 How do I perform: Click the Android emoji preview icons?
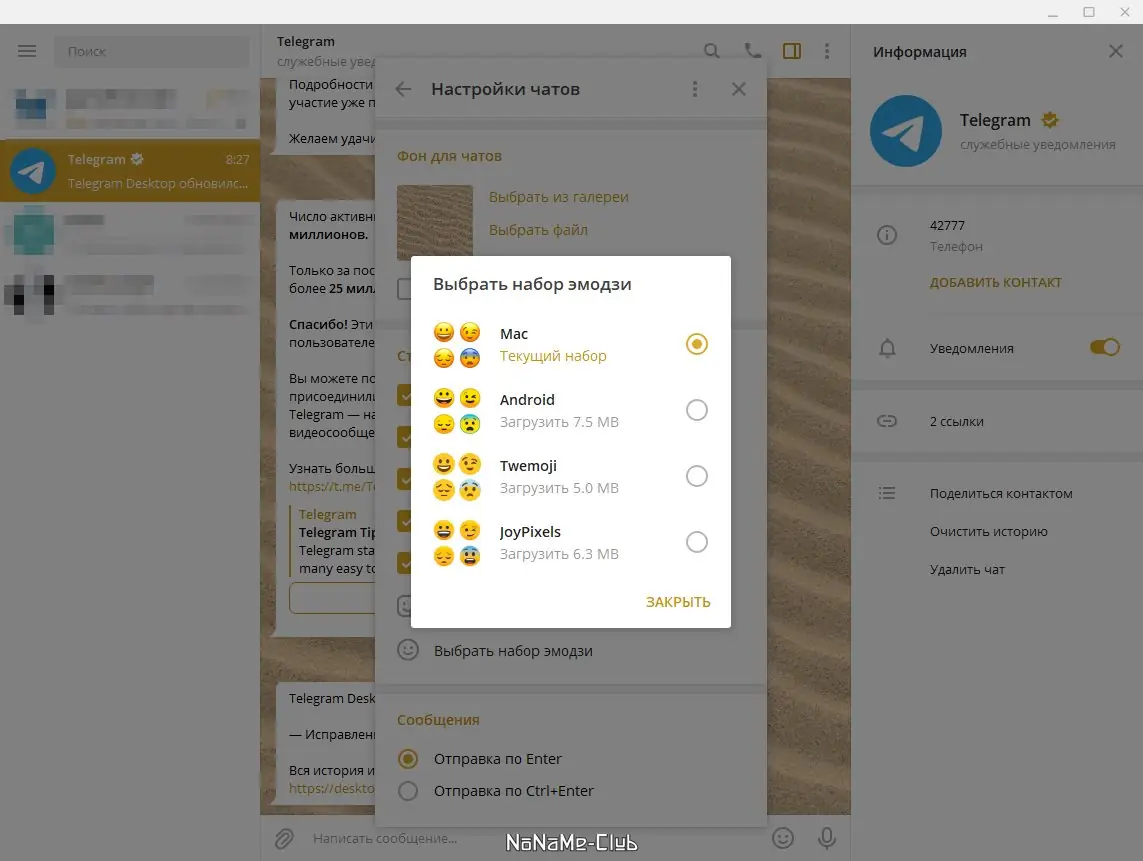click(457, 410)
